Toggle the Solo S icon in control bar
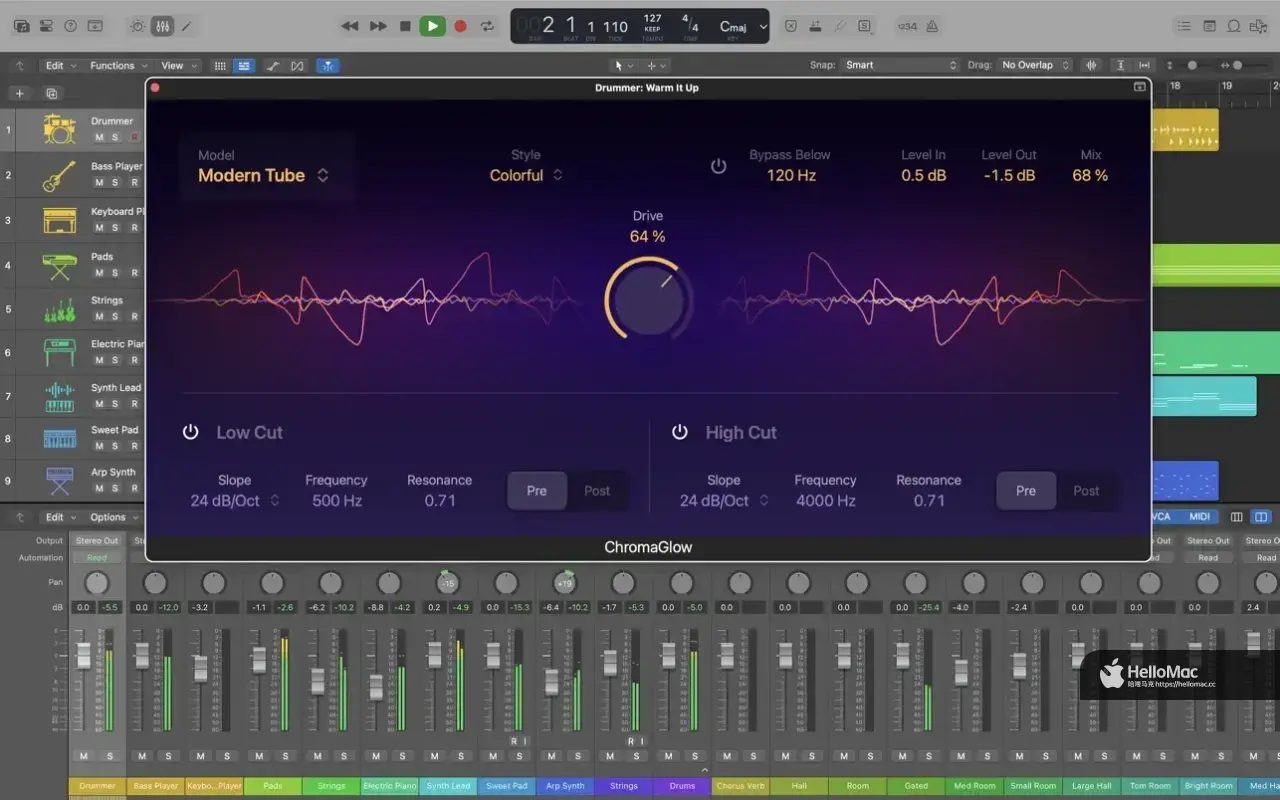The image size is (1280, 800). (865, 26)
